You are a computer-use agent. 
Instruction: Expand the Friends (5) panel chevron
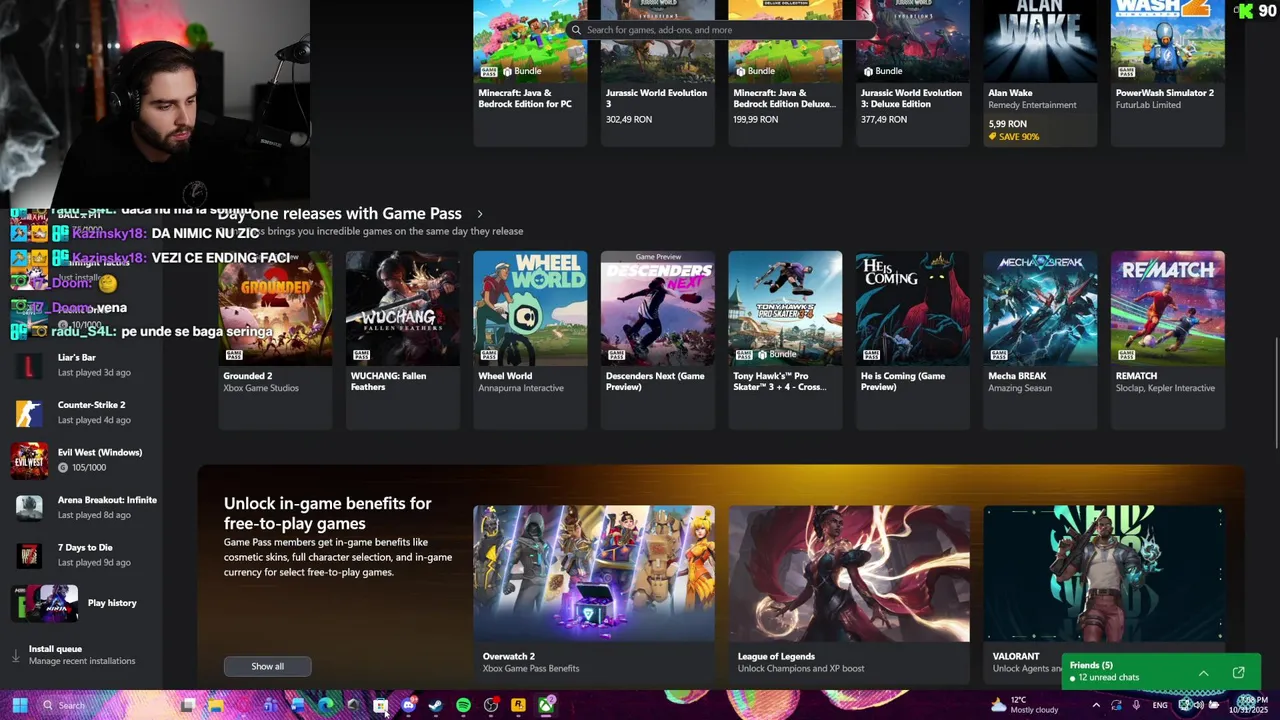tap(1203, 673)
